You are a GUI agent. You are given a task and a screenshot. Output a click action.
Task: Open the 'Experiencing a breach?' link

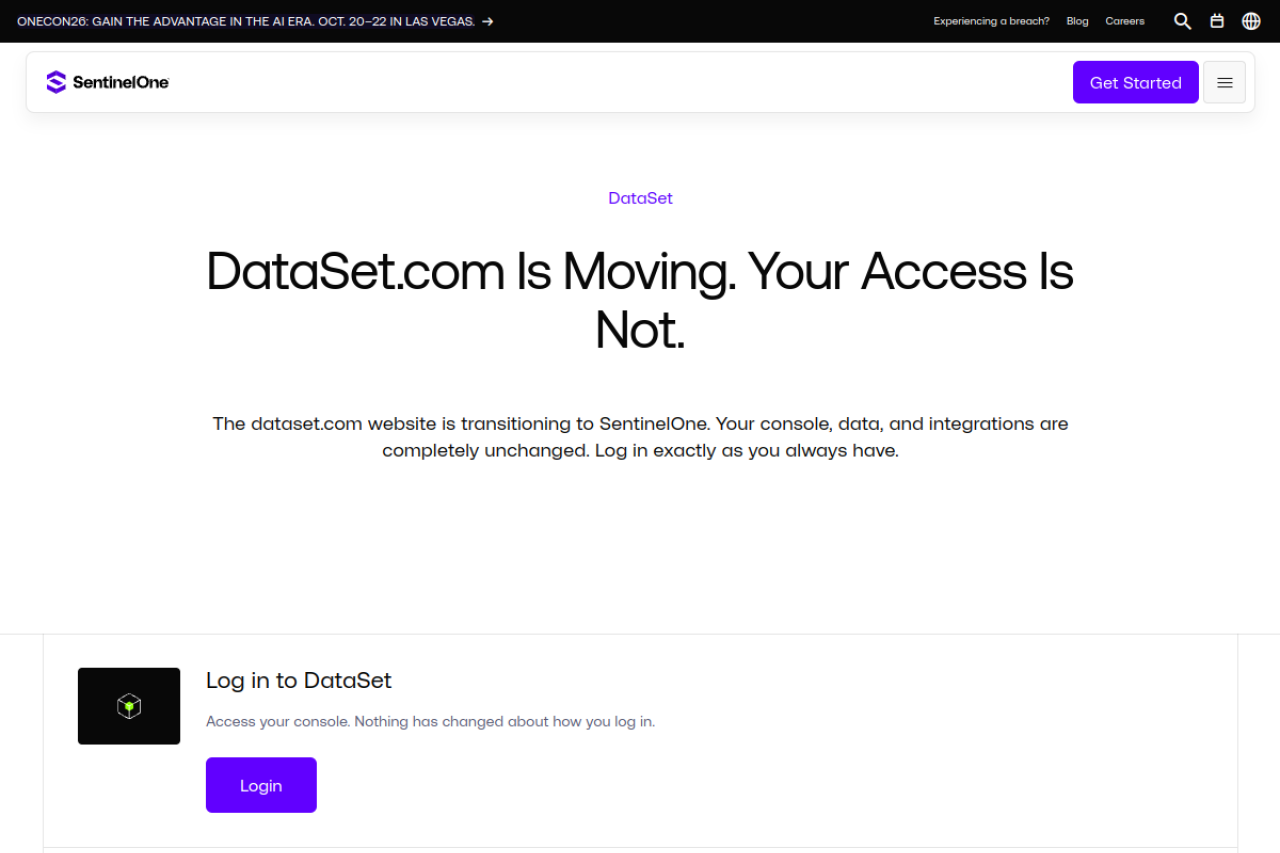point(991,21)
